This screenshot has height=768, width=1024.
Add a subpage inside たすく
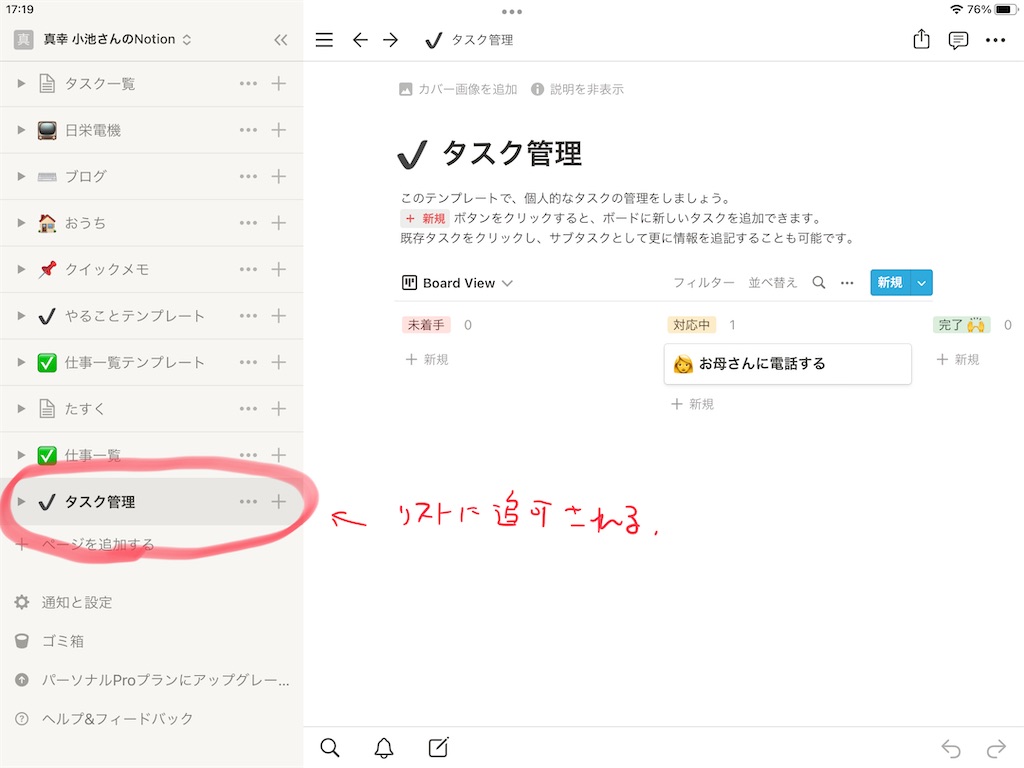[x=279, y=409]
